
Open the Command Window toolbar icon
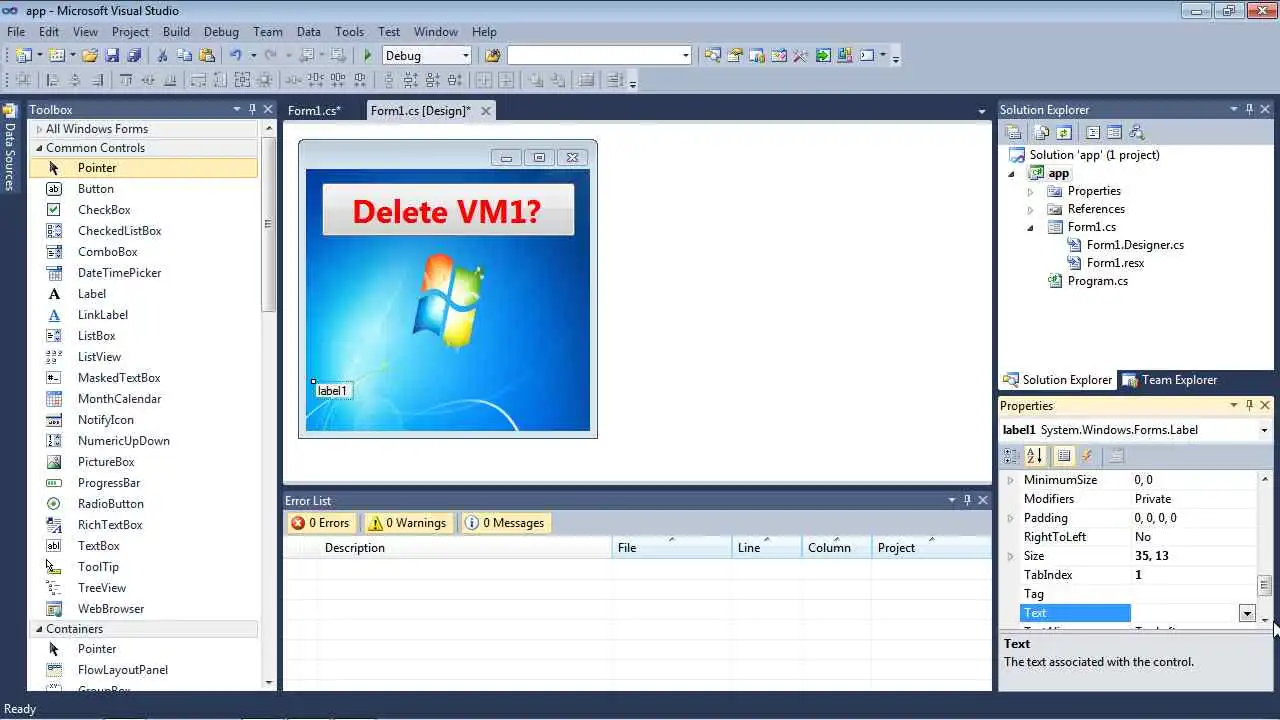(x=867, y=56)
